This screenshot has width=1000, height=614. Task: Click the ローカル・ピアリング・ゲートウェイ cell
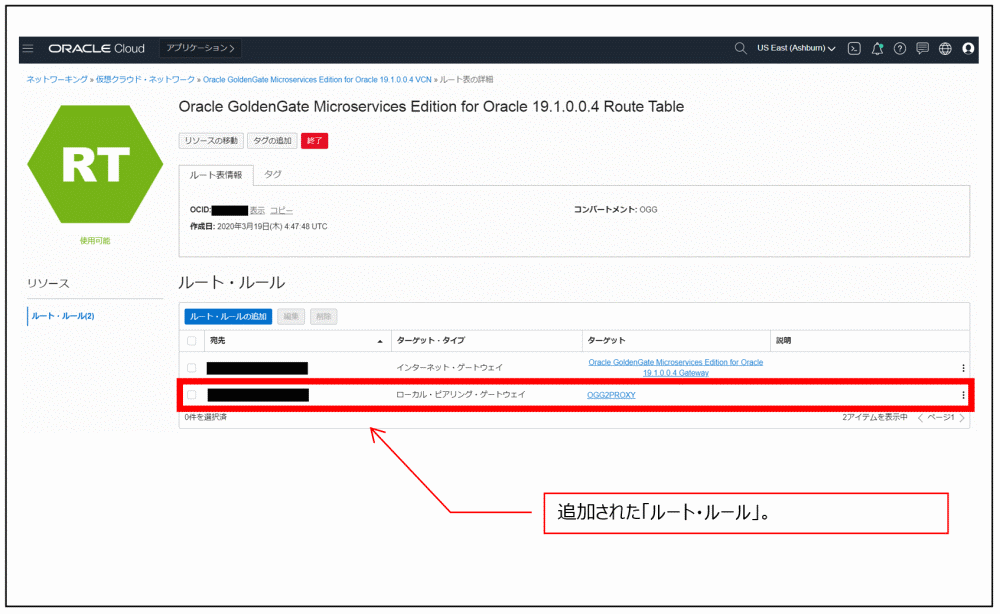point(460,395)
